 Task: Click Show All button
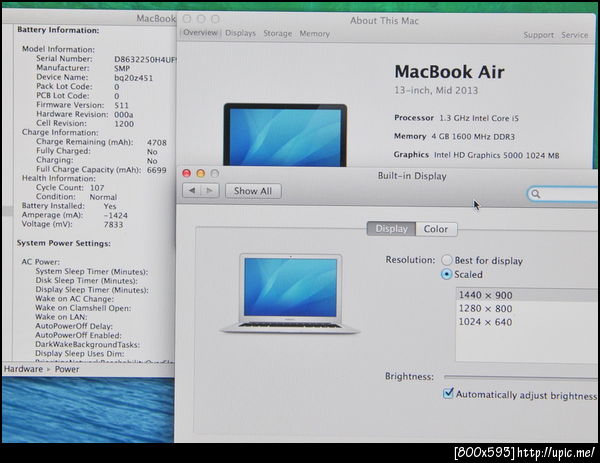click(x=253, y=191)
